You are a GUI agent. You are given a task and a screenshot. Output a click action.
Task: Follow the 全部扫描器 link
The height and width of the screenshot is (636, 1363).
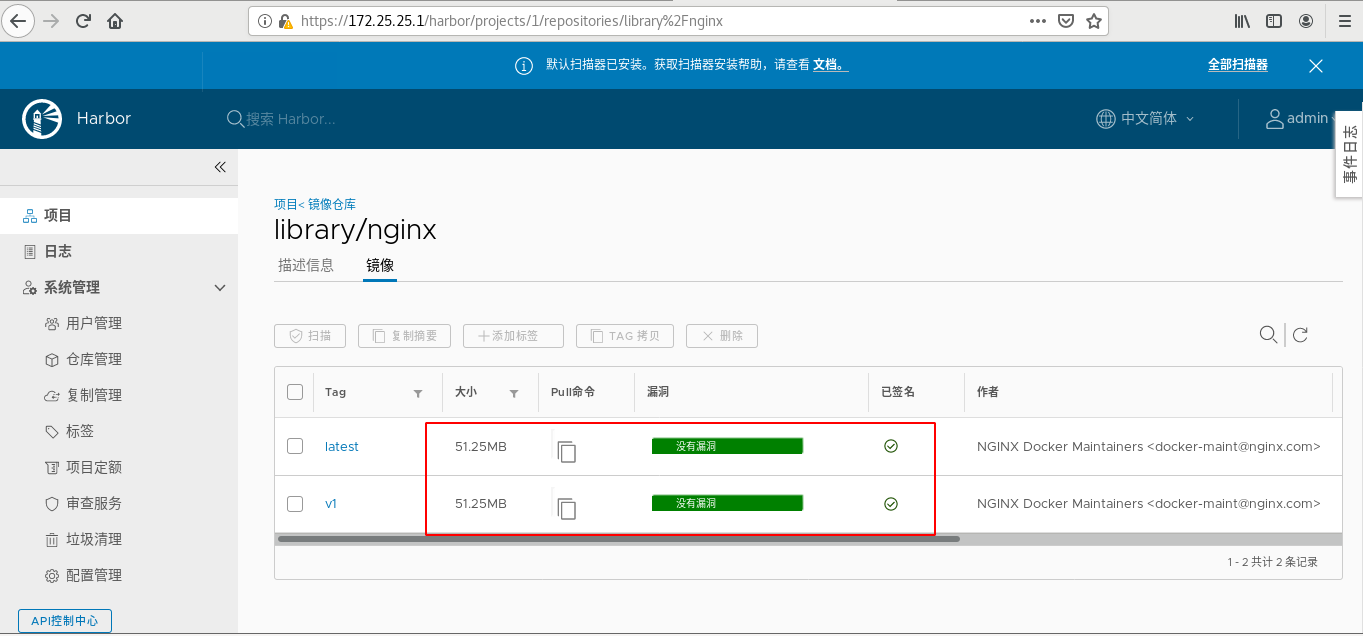1237,65
